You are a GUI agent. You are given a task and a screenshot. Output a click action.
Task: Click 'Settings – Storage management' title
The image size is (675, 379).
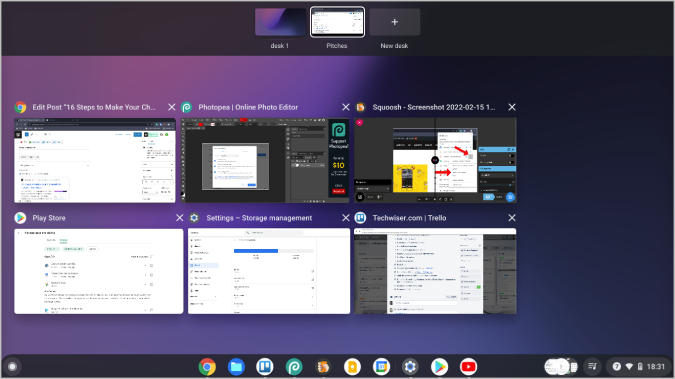pyautogui.click(x=259, y=218)
